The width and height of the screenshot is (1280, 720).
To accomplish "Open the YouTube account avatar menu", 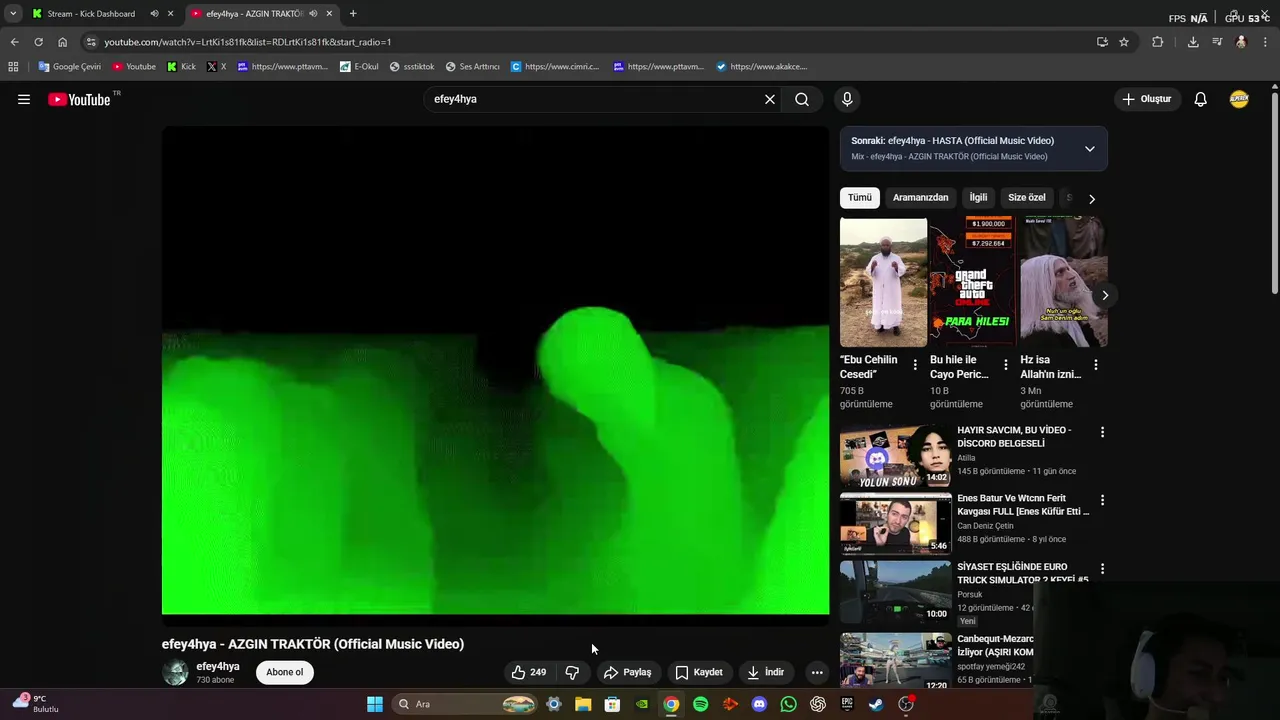I will (x=1239, y=99).
